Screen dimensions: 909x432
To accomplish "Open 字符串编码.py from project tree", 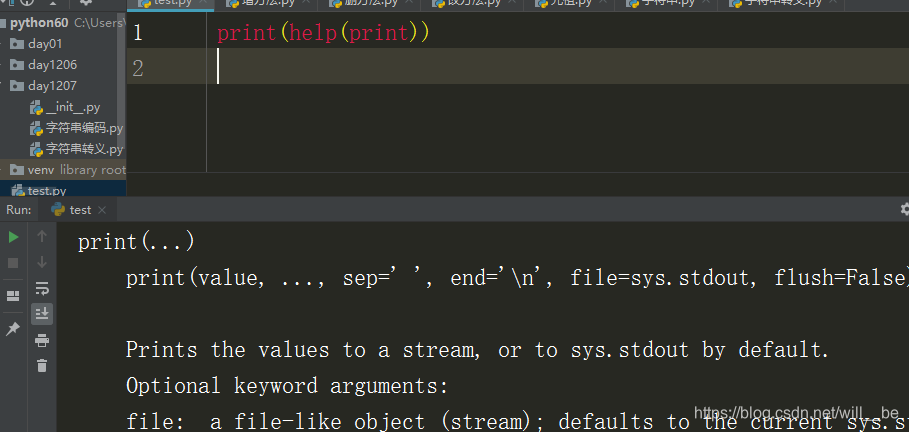I will coord(84,128).
